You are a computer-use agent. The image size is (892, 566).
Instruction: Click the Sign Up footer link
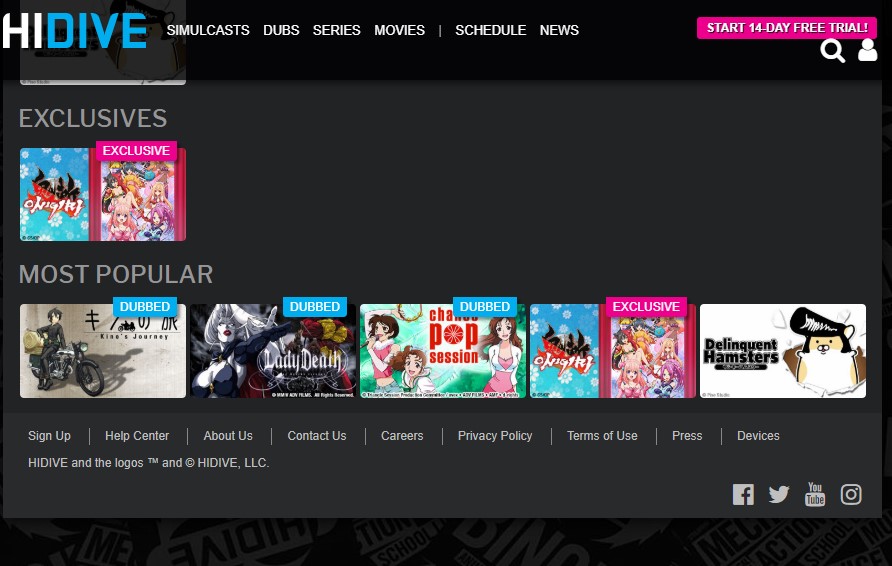tap(49, 436)
